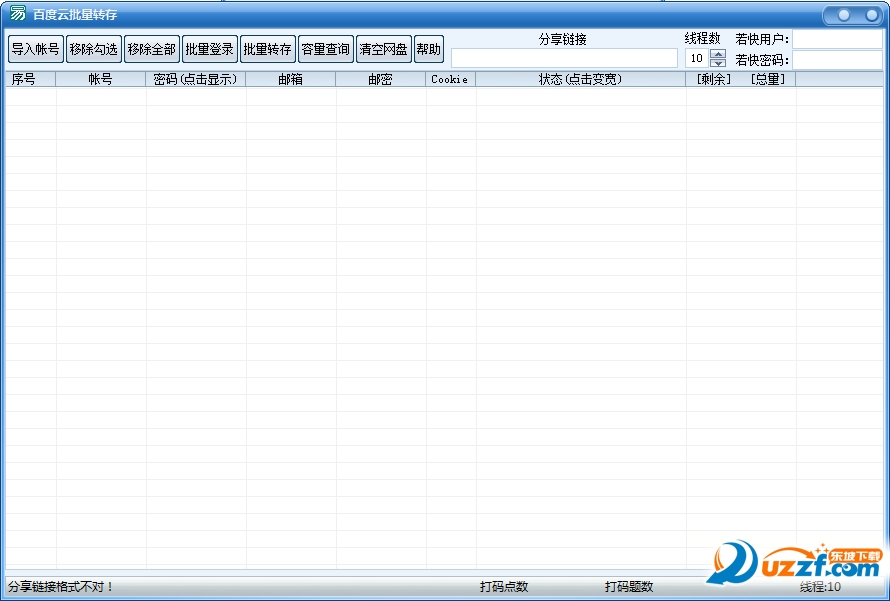Screen dimensions: 890x601
Task: Start 批量登录 batch login
Action: click(x=209, y=49)
